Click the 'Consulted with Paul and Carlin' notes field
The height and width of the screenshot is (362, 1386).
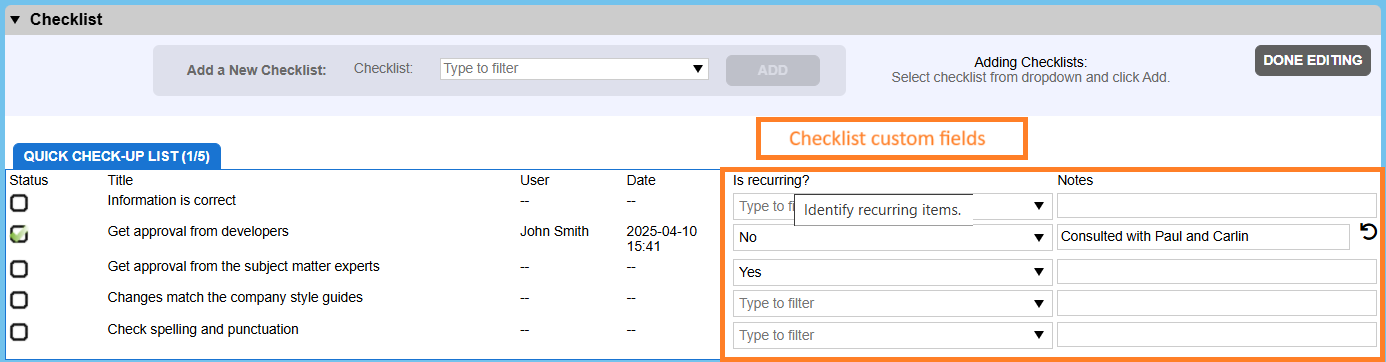(1203, 237)
